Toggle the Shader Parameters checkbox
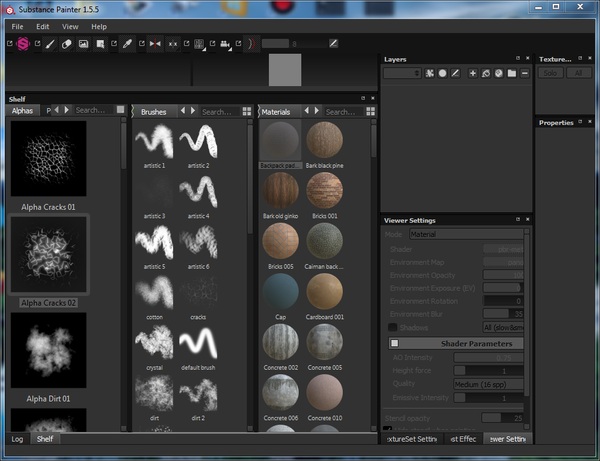This screenshot has height=461, width=600. (x=394, y=343)
